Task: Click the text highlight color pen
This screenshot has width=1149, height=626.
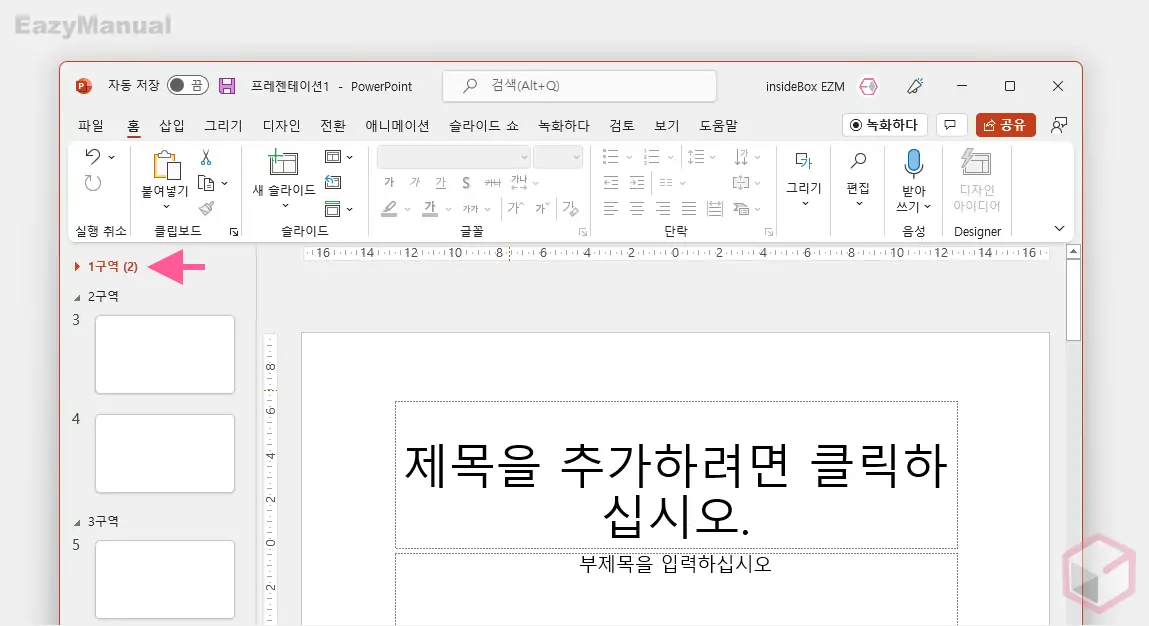Action: 389,209
